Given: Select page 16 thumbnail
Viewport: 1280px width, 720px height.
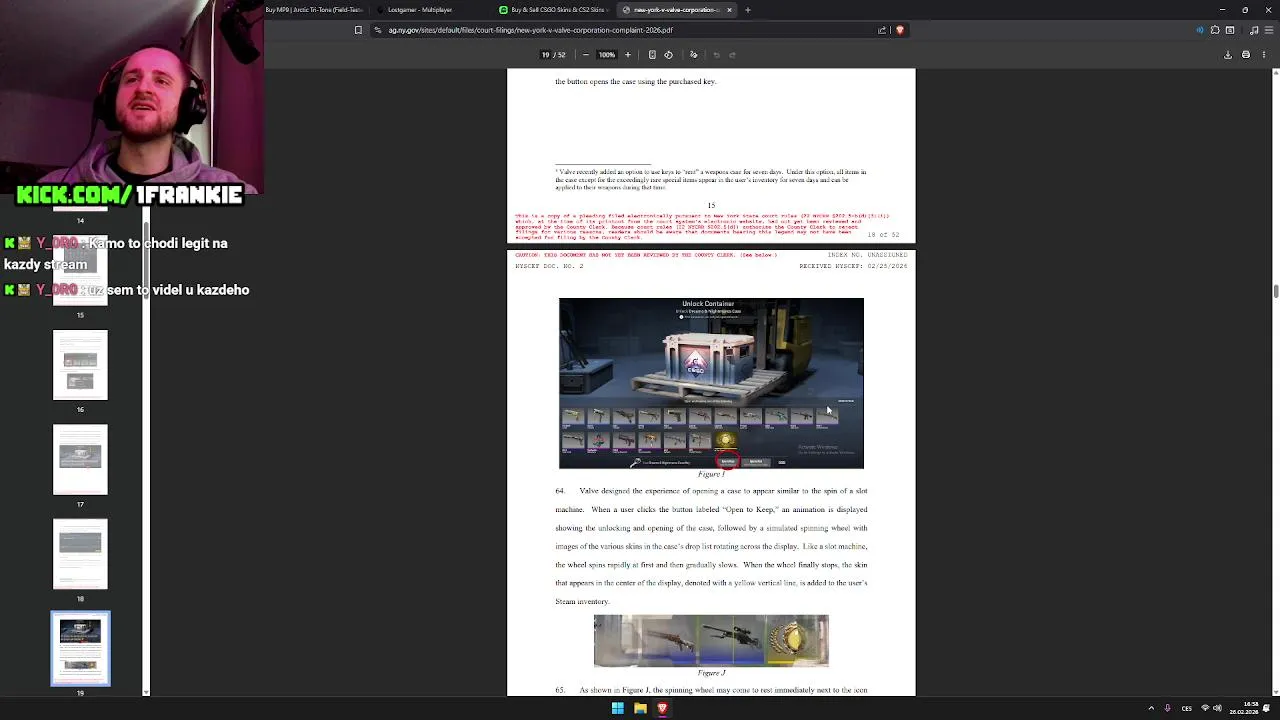Looking at the screenshot, I should [80, 365].
